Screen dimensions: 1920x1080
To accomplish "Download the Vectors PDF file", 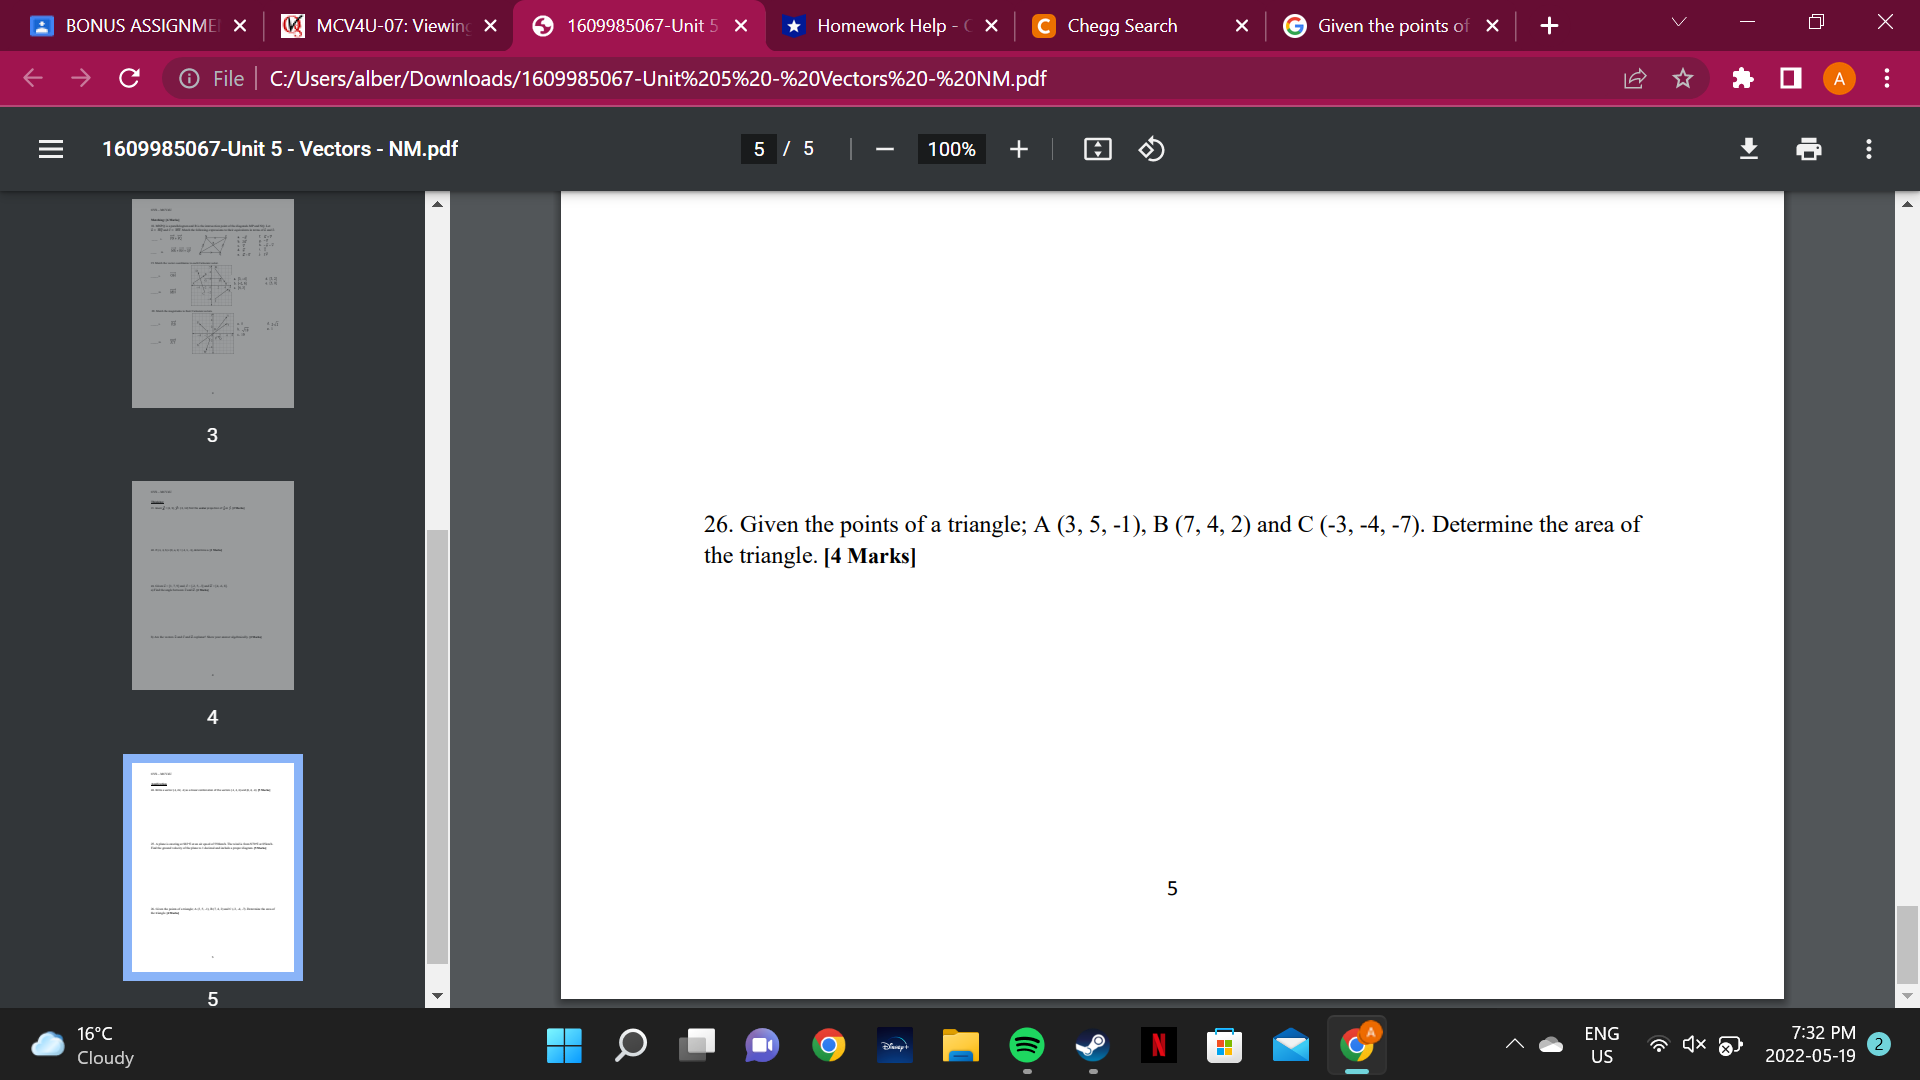I will tap(1748, 149).
